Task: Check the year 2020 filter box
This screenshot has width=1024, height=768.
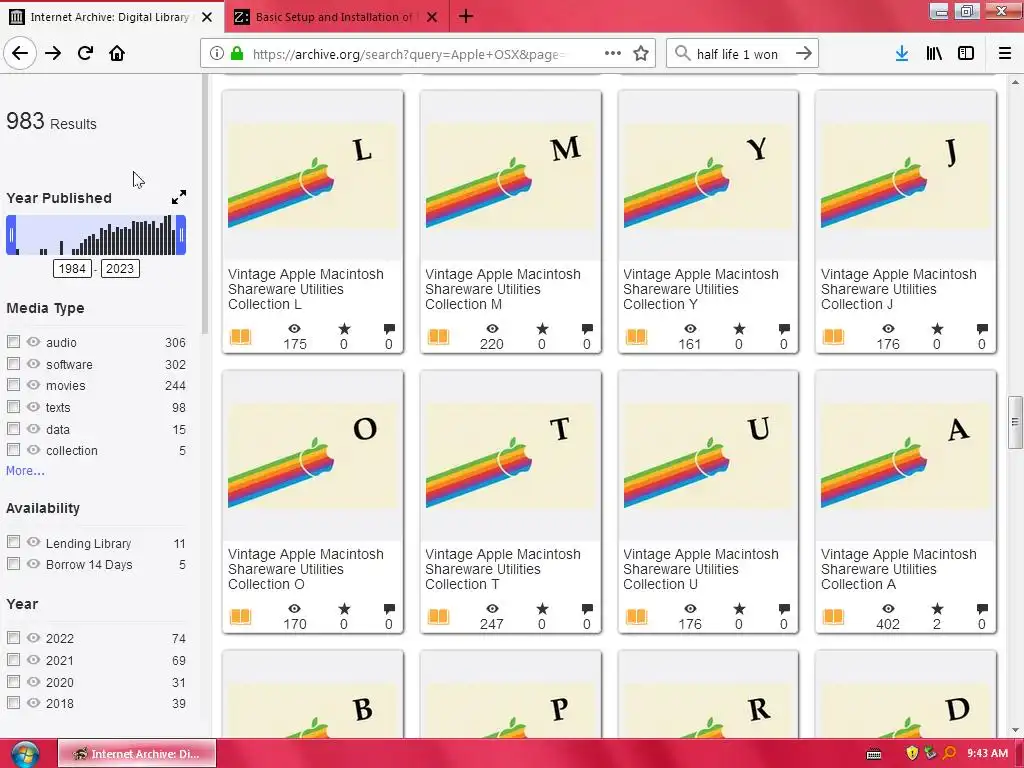Action: pos(13,681)
